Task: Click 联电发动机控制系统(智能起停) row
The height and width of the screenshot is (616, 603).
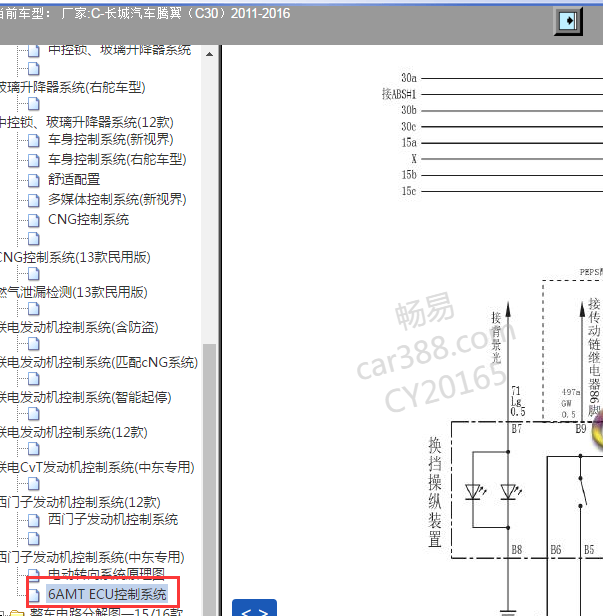Action: [x=86, y=398]
